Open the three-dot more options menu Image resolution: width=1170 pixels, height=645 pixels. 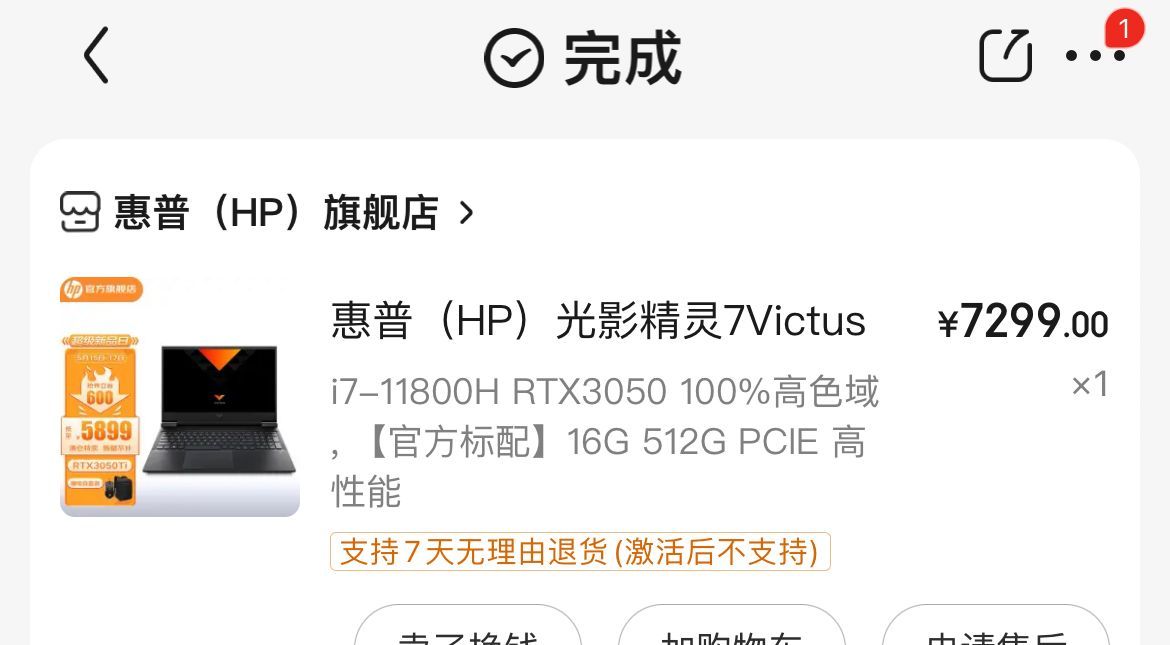(1095, 55)
